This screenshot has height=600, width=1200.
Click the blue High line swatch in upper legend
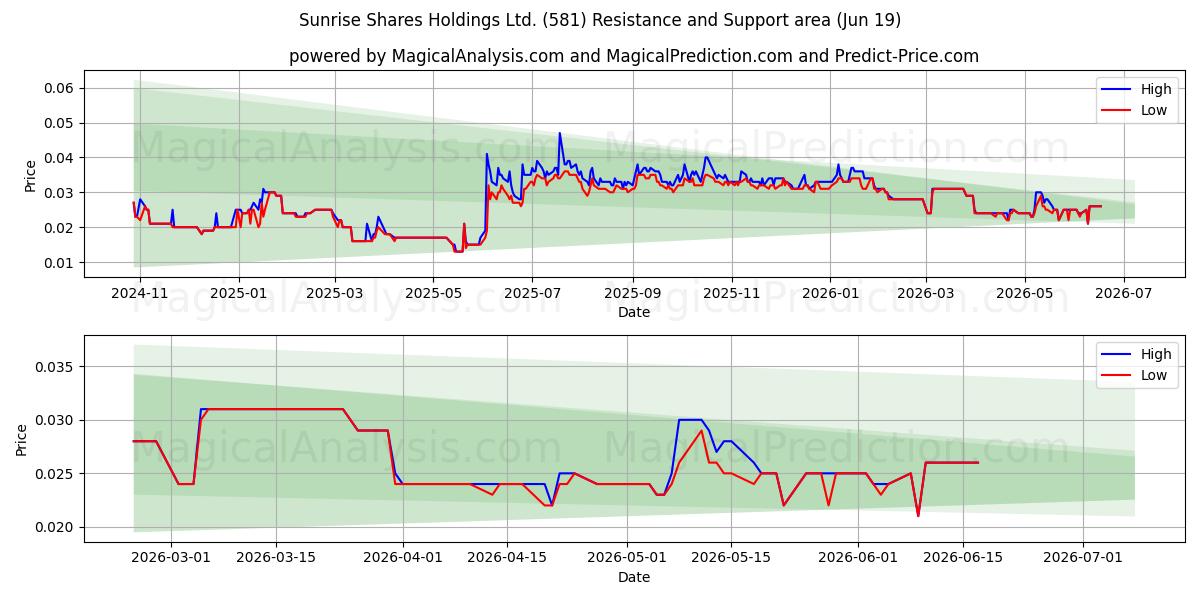pyautogui.click(x=1117, y=90)
